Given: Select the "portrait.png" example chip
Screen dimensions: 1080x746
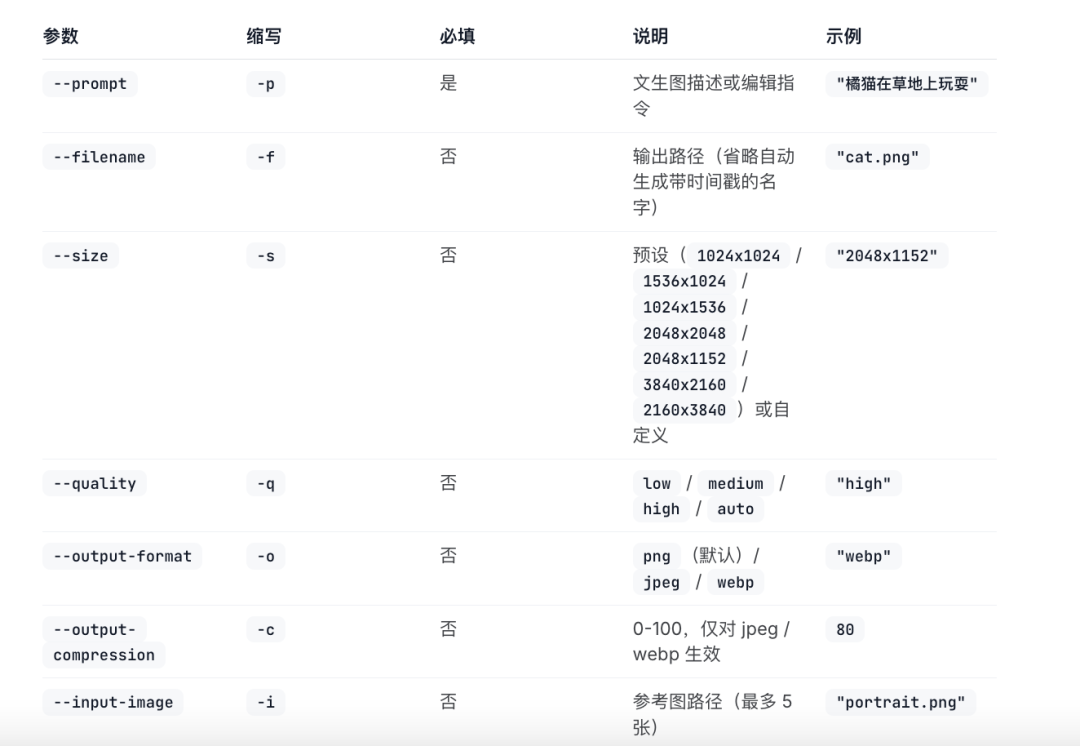Looking at the screenshot, I should 900,703.
